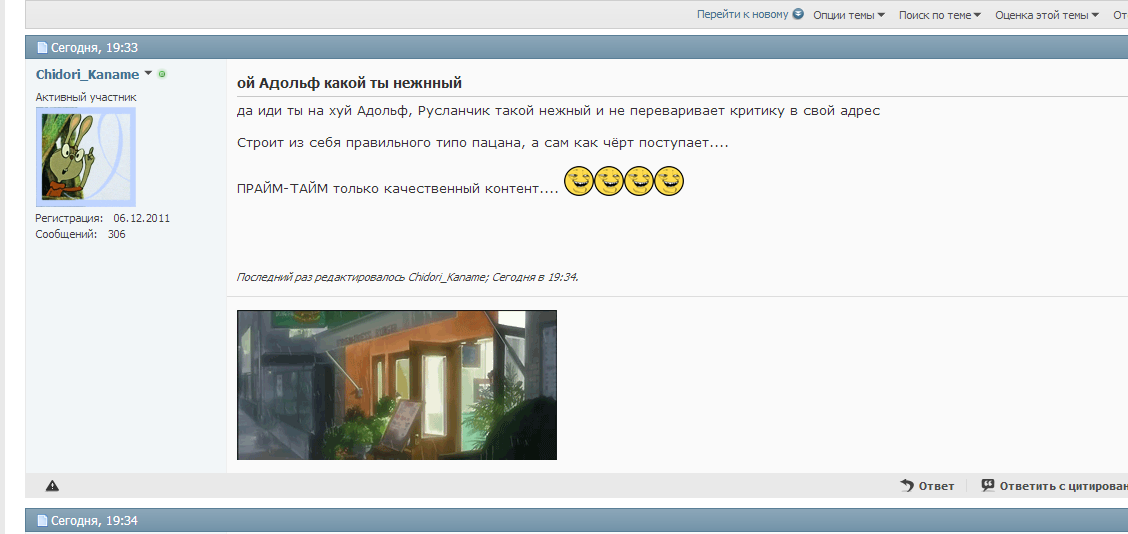Screen dimensions: 1128x534
Task: Open Chidori_Kaname's user profile link
Action: (87, 74)
